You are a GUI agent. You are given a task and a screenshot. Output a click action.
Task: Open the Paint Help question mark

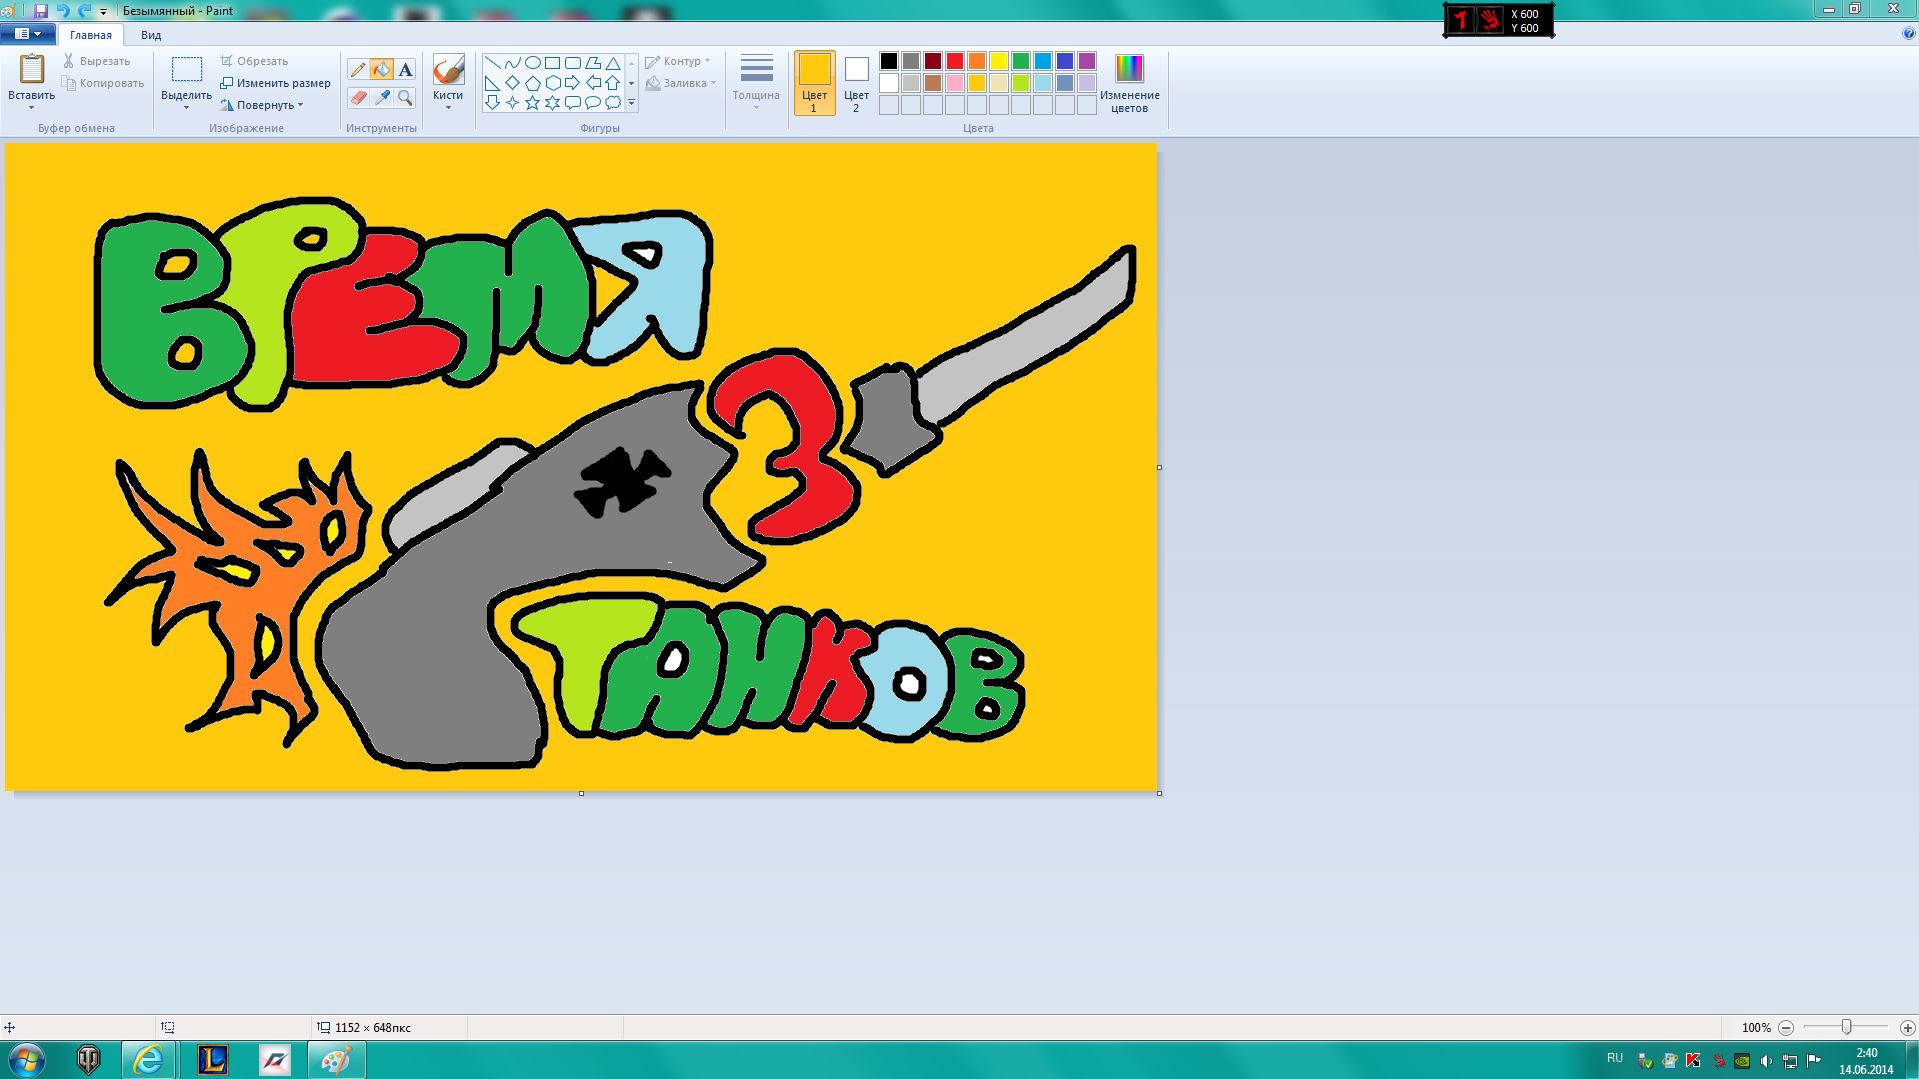(1909, 34)
